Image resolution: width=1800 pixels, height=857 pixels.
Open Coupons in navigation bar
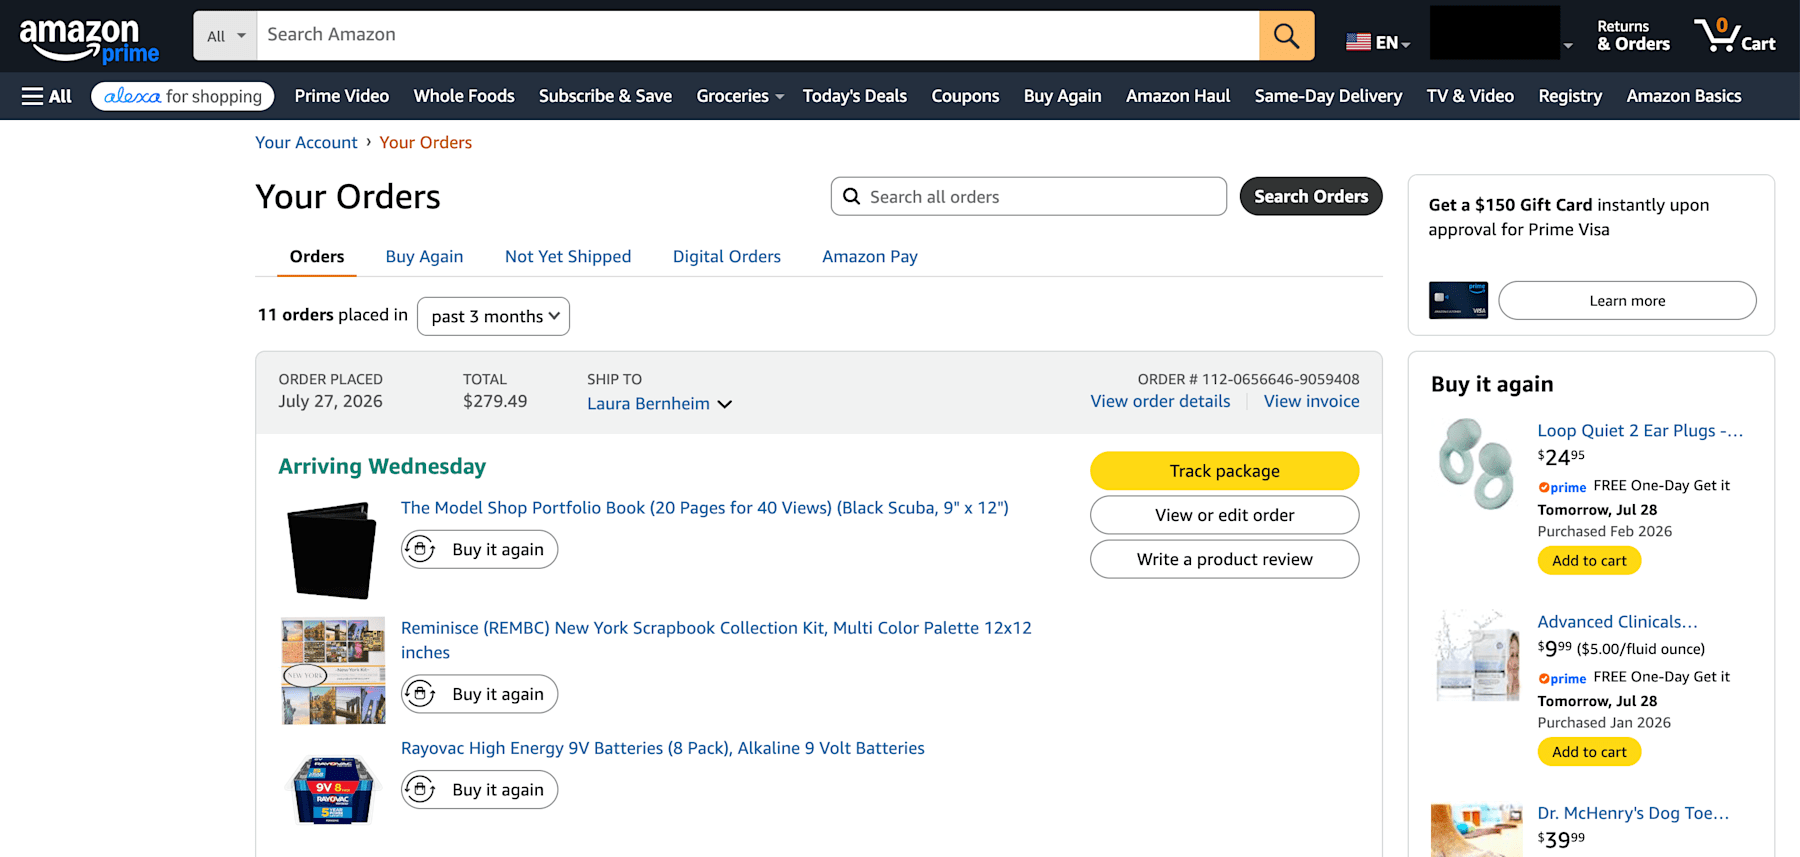click(x=965, y=96)
